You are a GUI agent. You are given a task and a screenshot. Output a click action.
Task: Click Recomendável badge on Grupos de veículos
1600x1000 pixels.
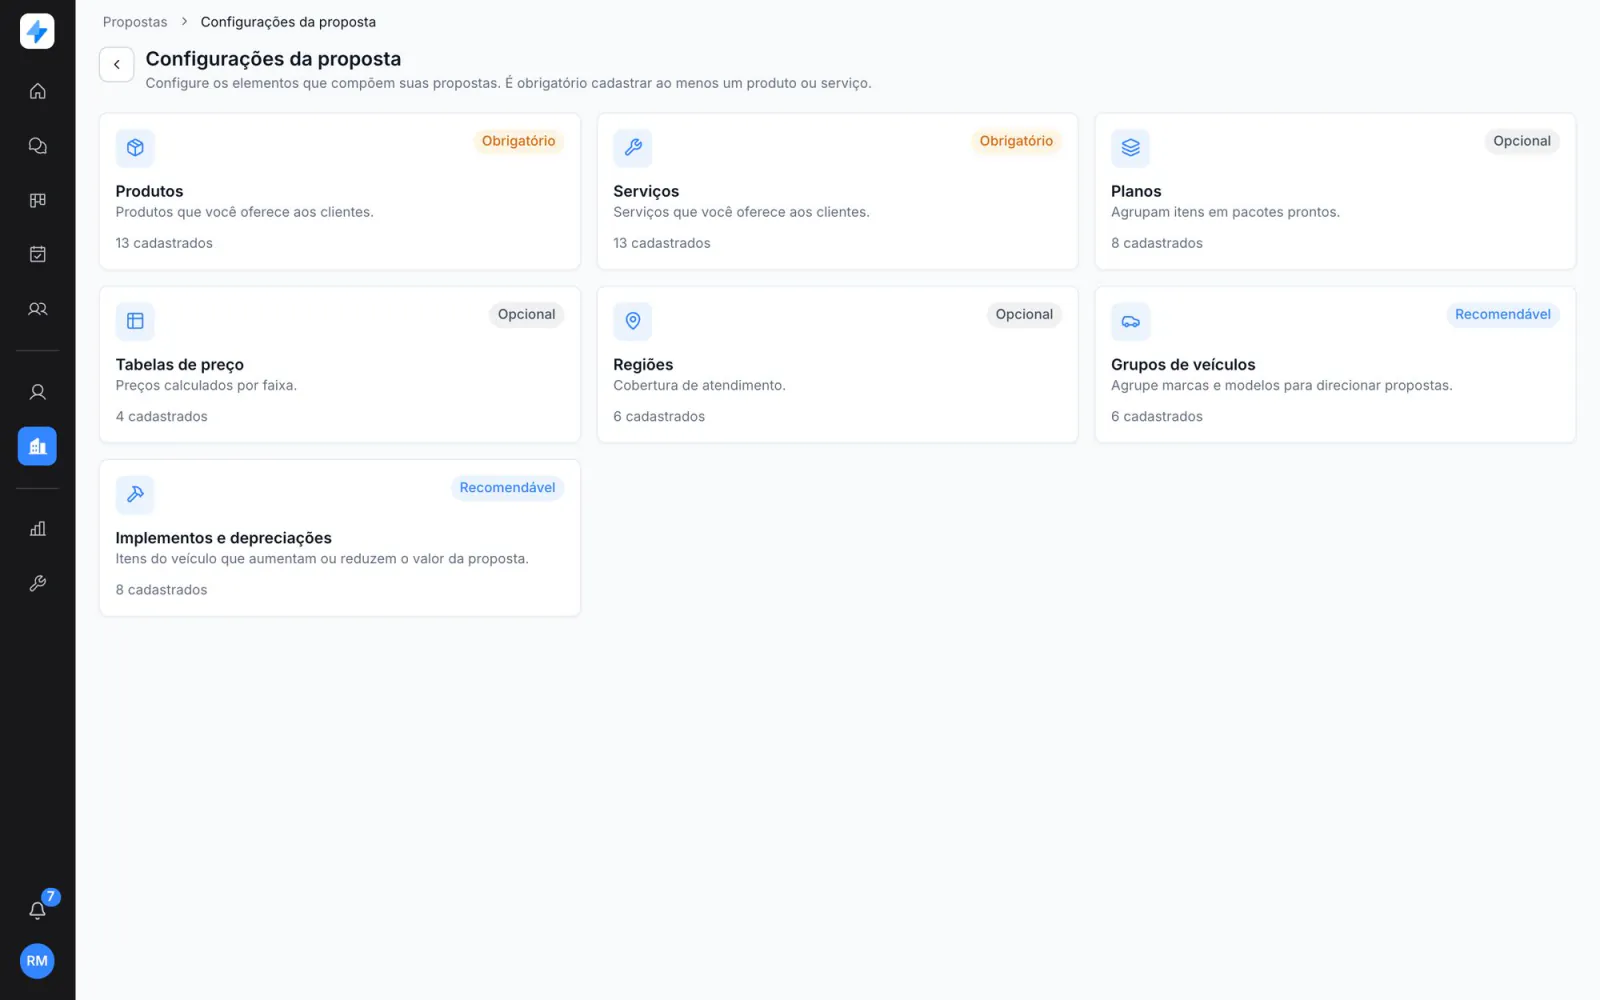pos(1503,314)
